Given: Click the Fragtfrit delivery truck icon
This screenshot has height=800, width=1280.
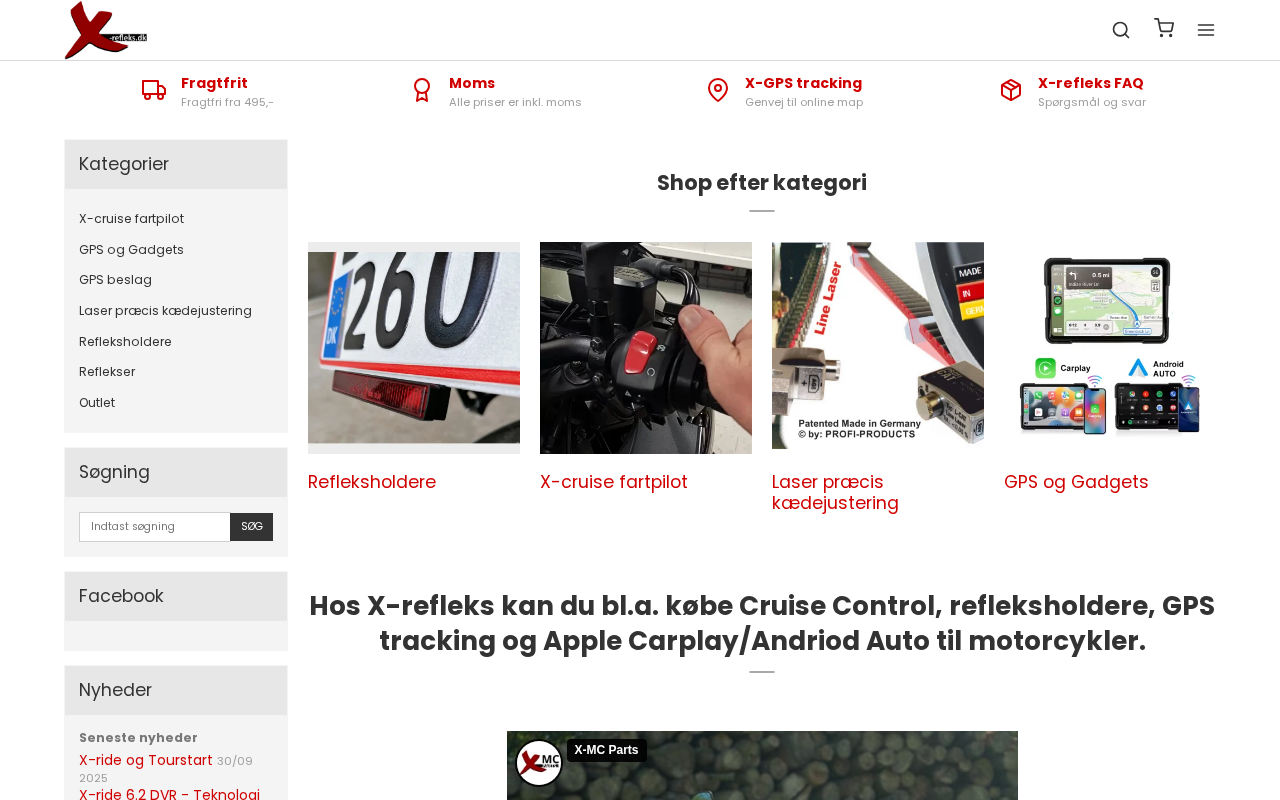Looking at the screenshot, I should tap(154, 90).
